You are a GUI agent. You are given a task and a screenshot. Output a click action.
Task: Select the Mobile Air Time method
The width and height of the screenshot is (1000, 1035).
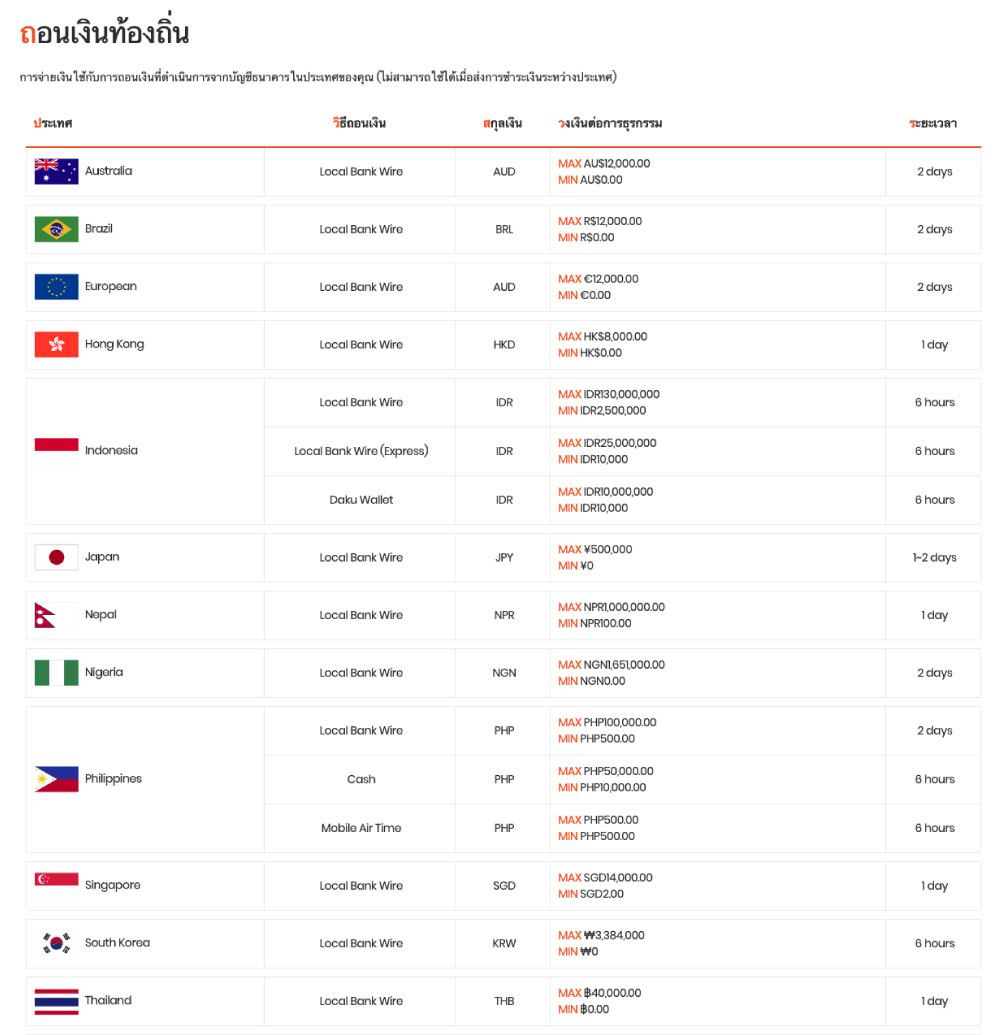point(361,828)
